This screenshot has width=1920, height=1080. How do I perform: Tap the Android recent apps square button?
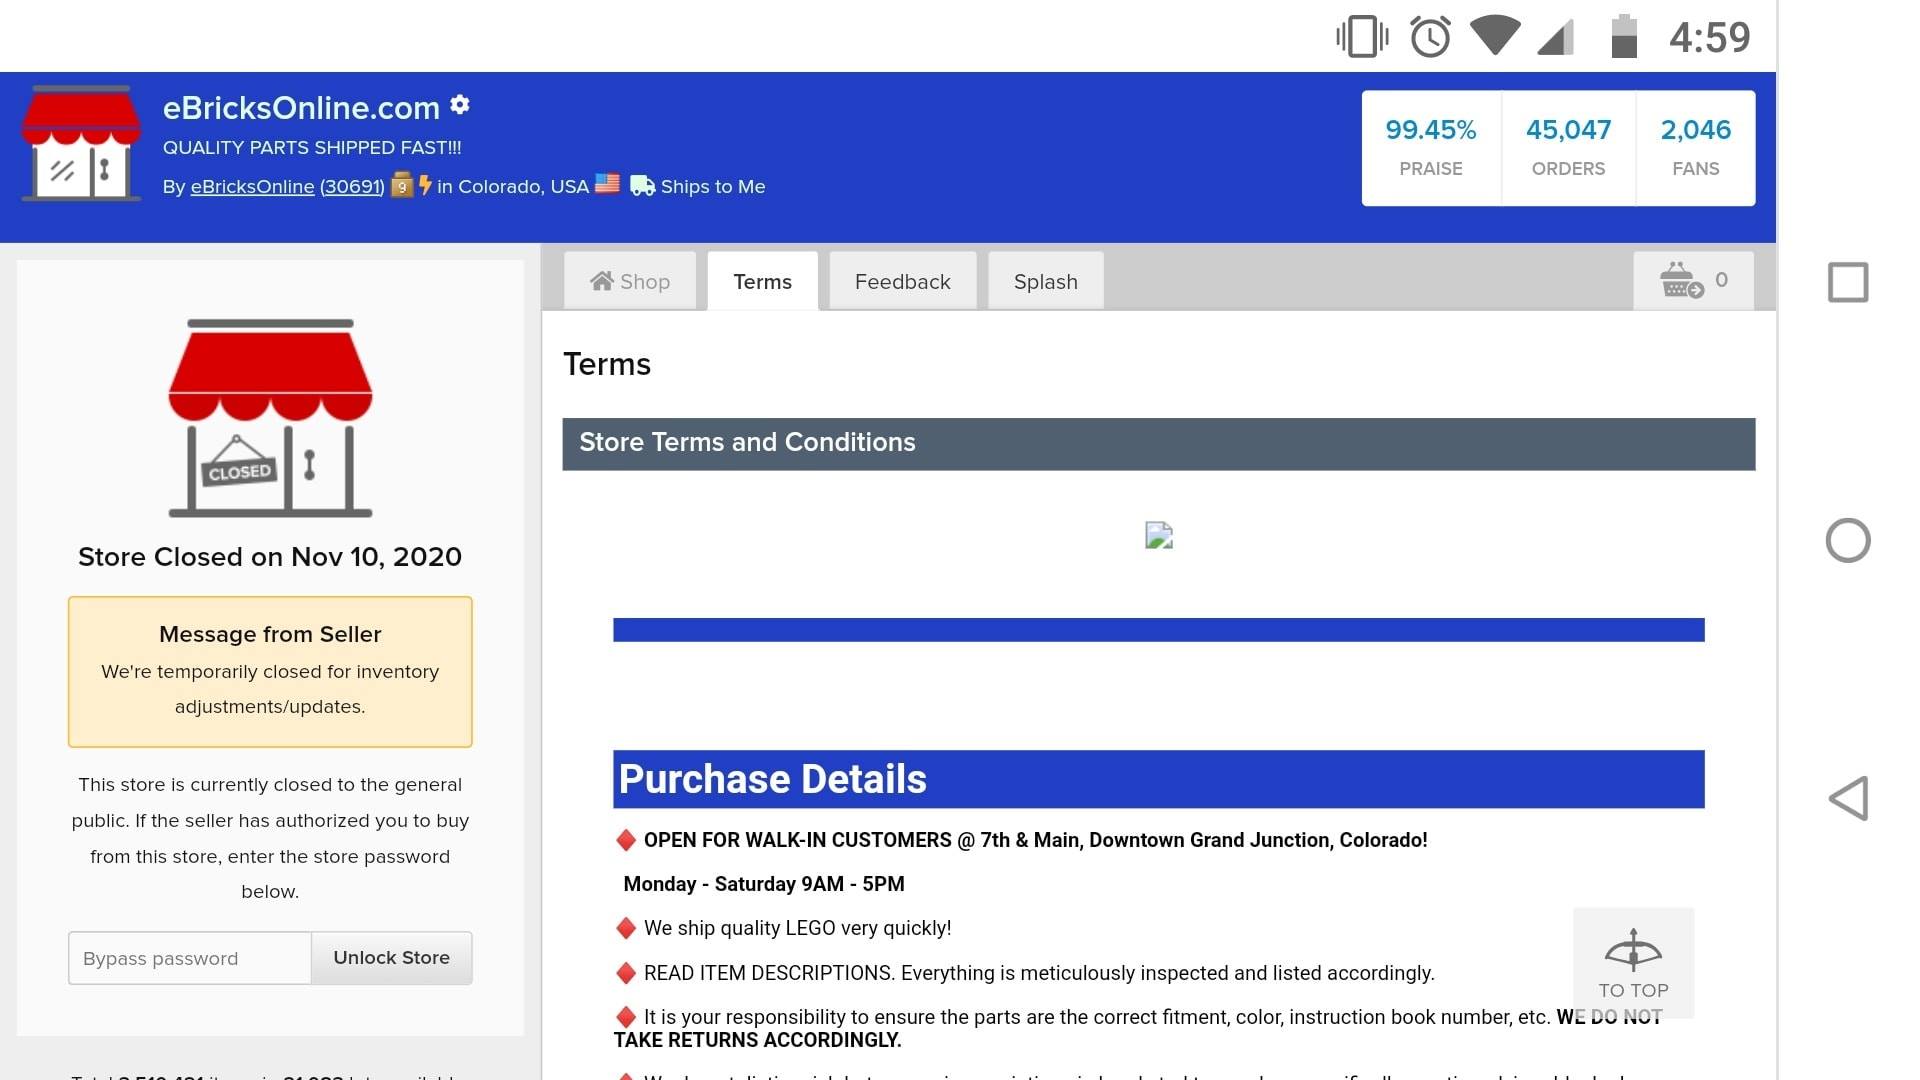[x=1847, y=282]
